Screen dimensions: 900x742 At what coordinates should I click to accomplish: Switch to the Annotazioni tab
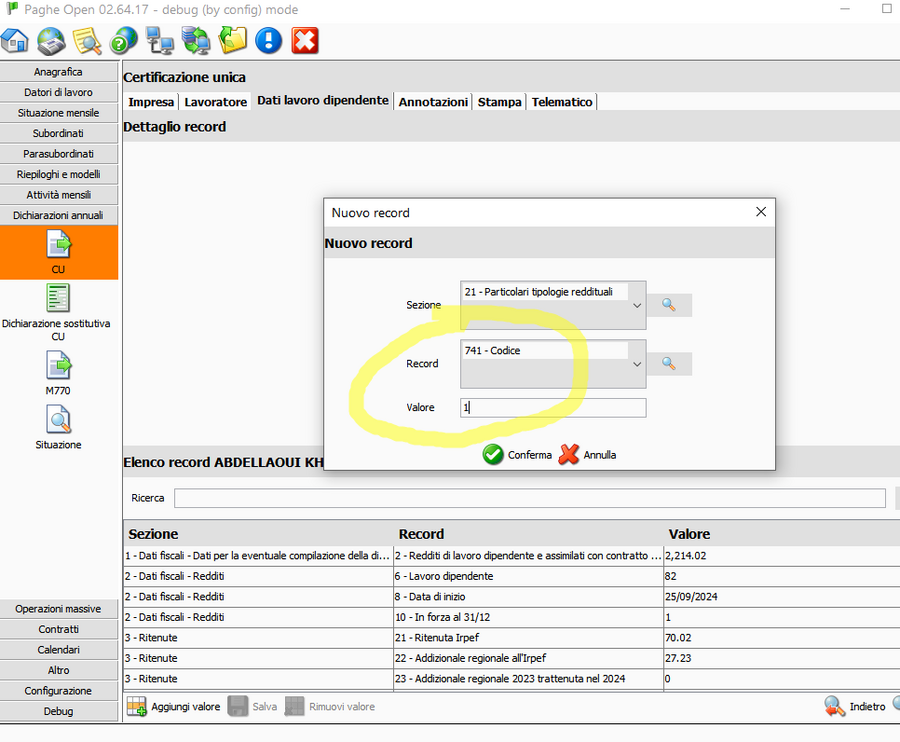(x=433, y=102)
